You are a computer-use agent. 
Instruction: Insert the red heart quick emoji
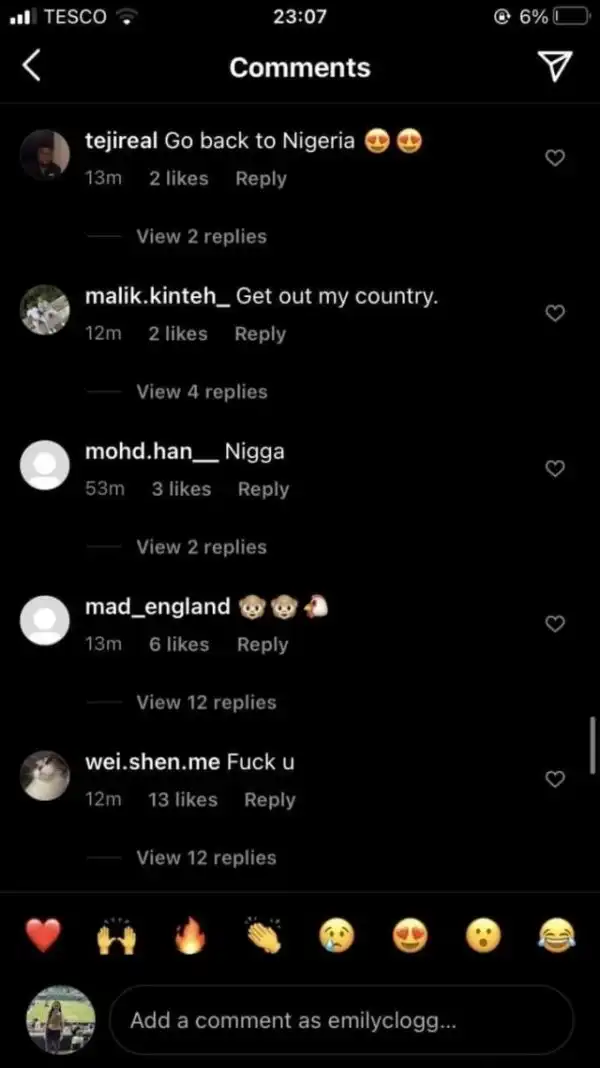point(43,935)
